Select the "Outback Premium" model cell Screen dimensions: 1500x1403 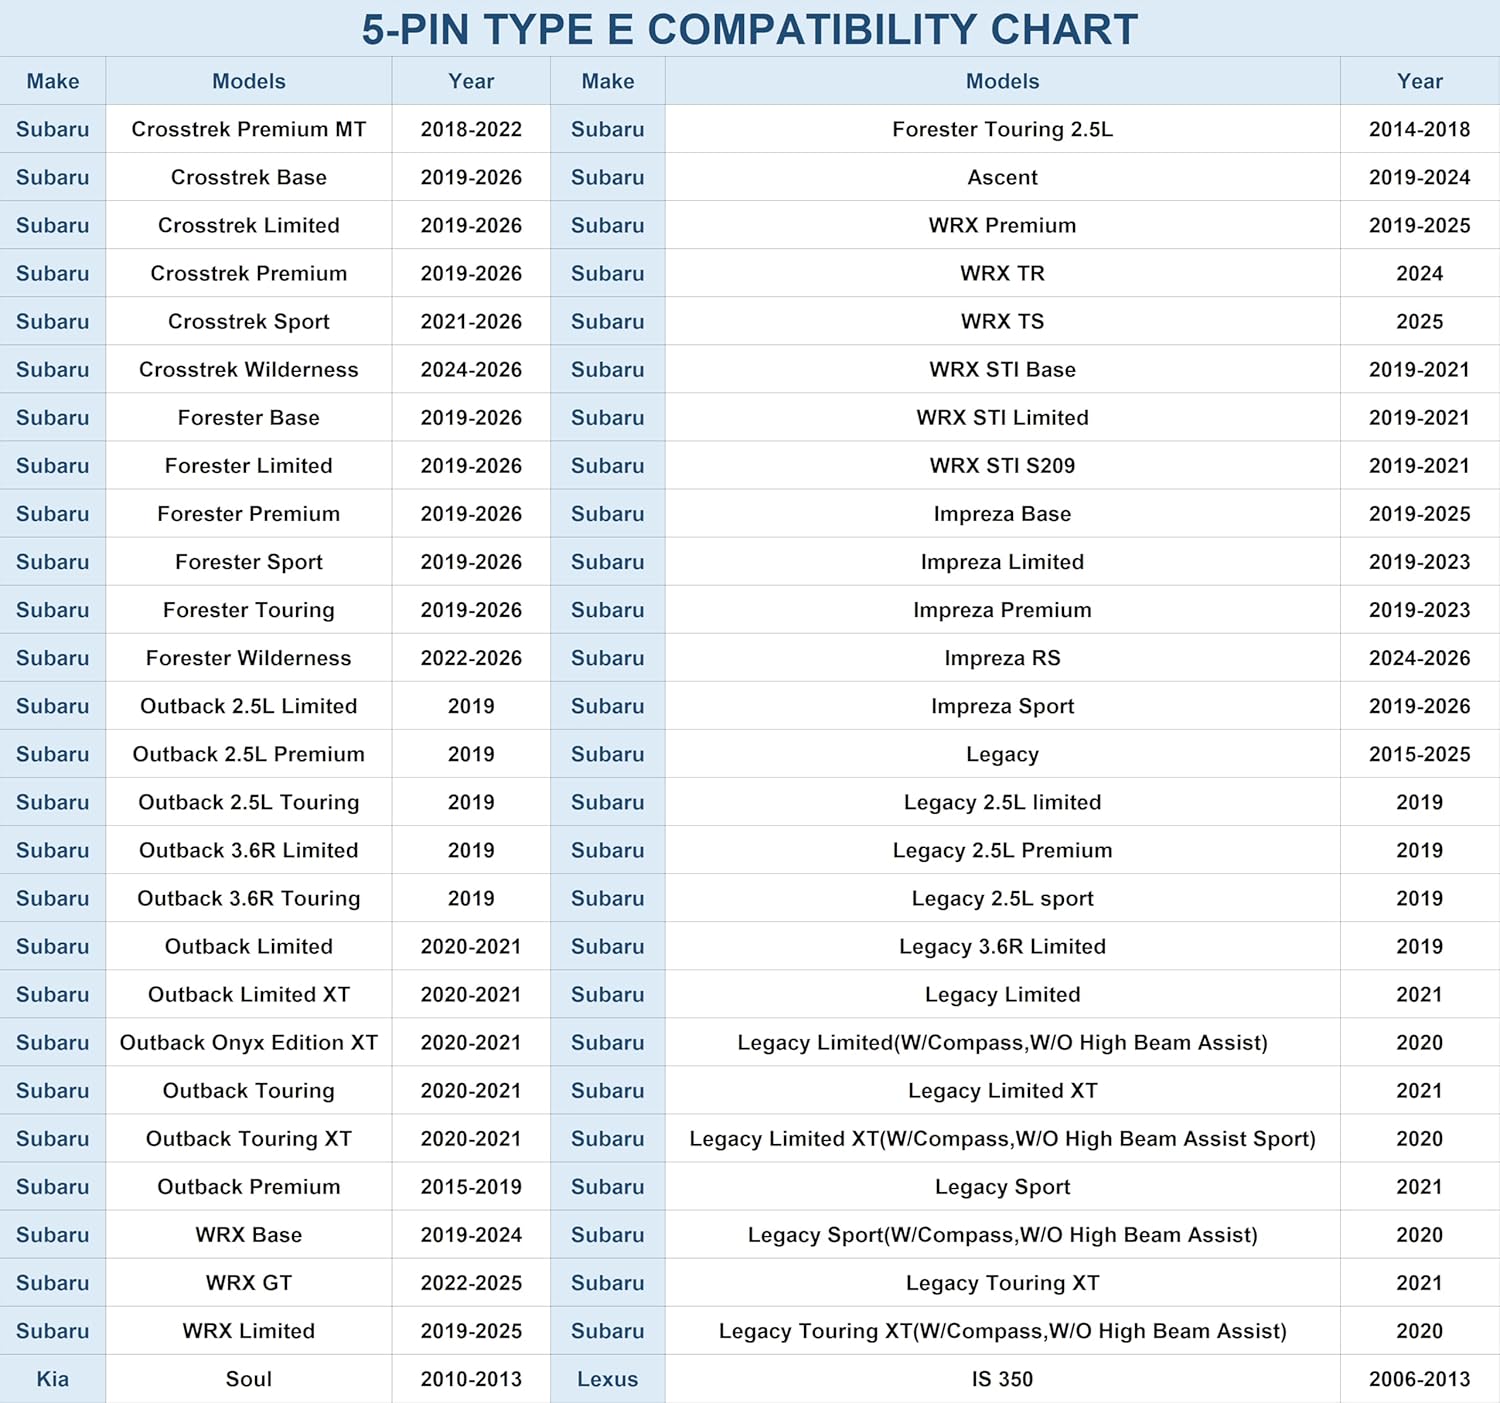click(x=249, y=1186)
